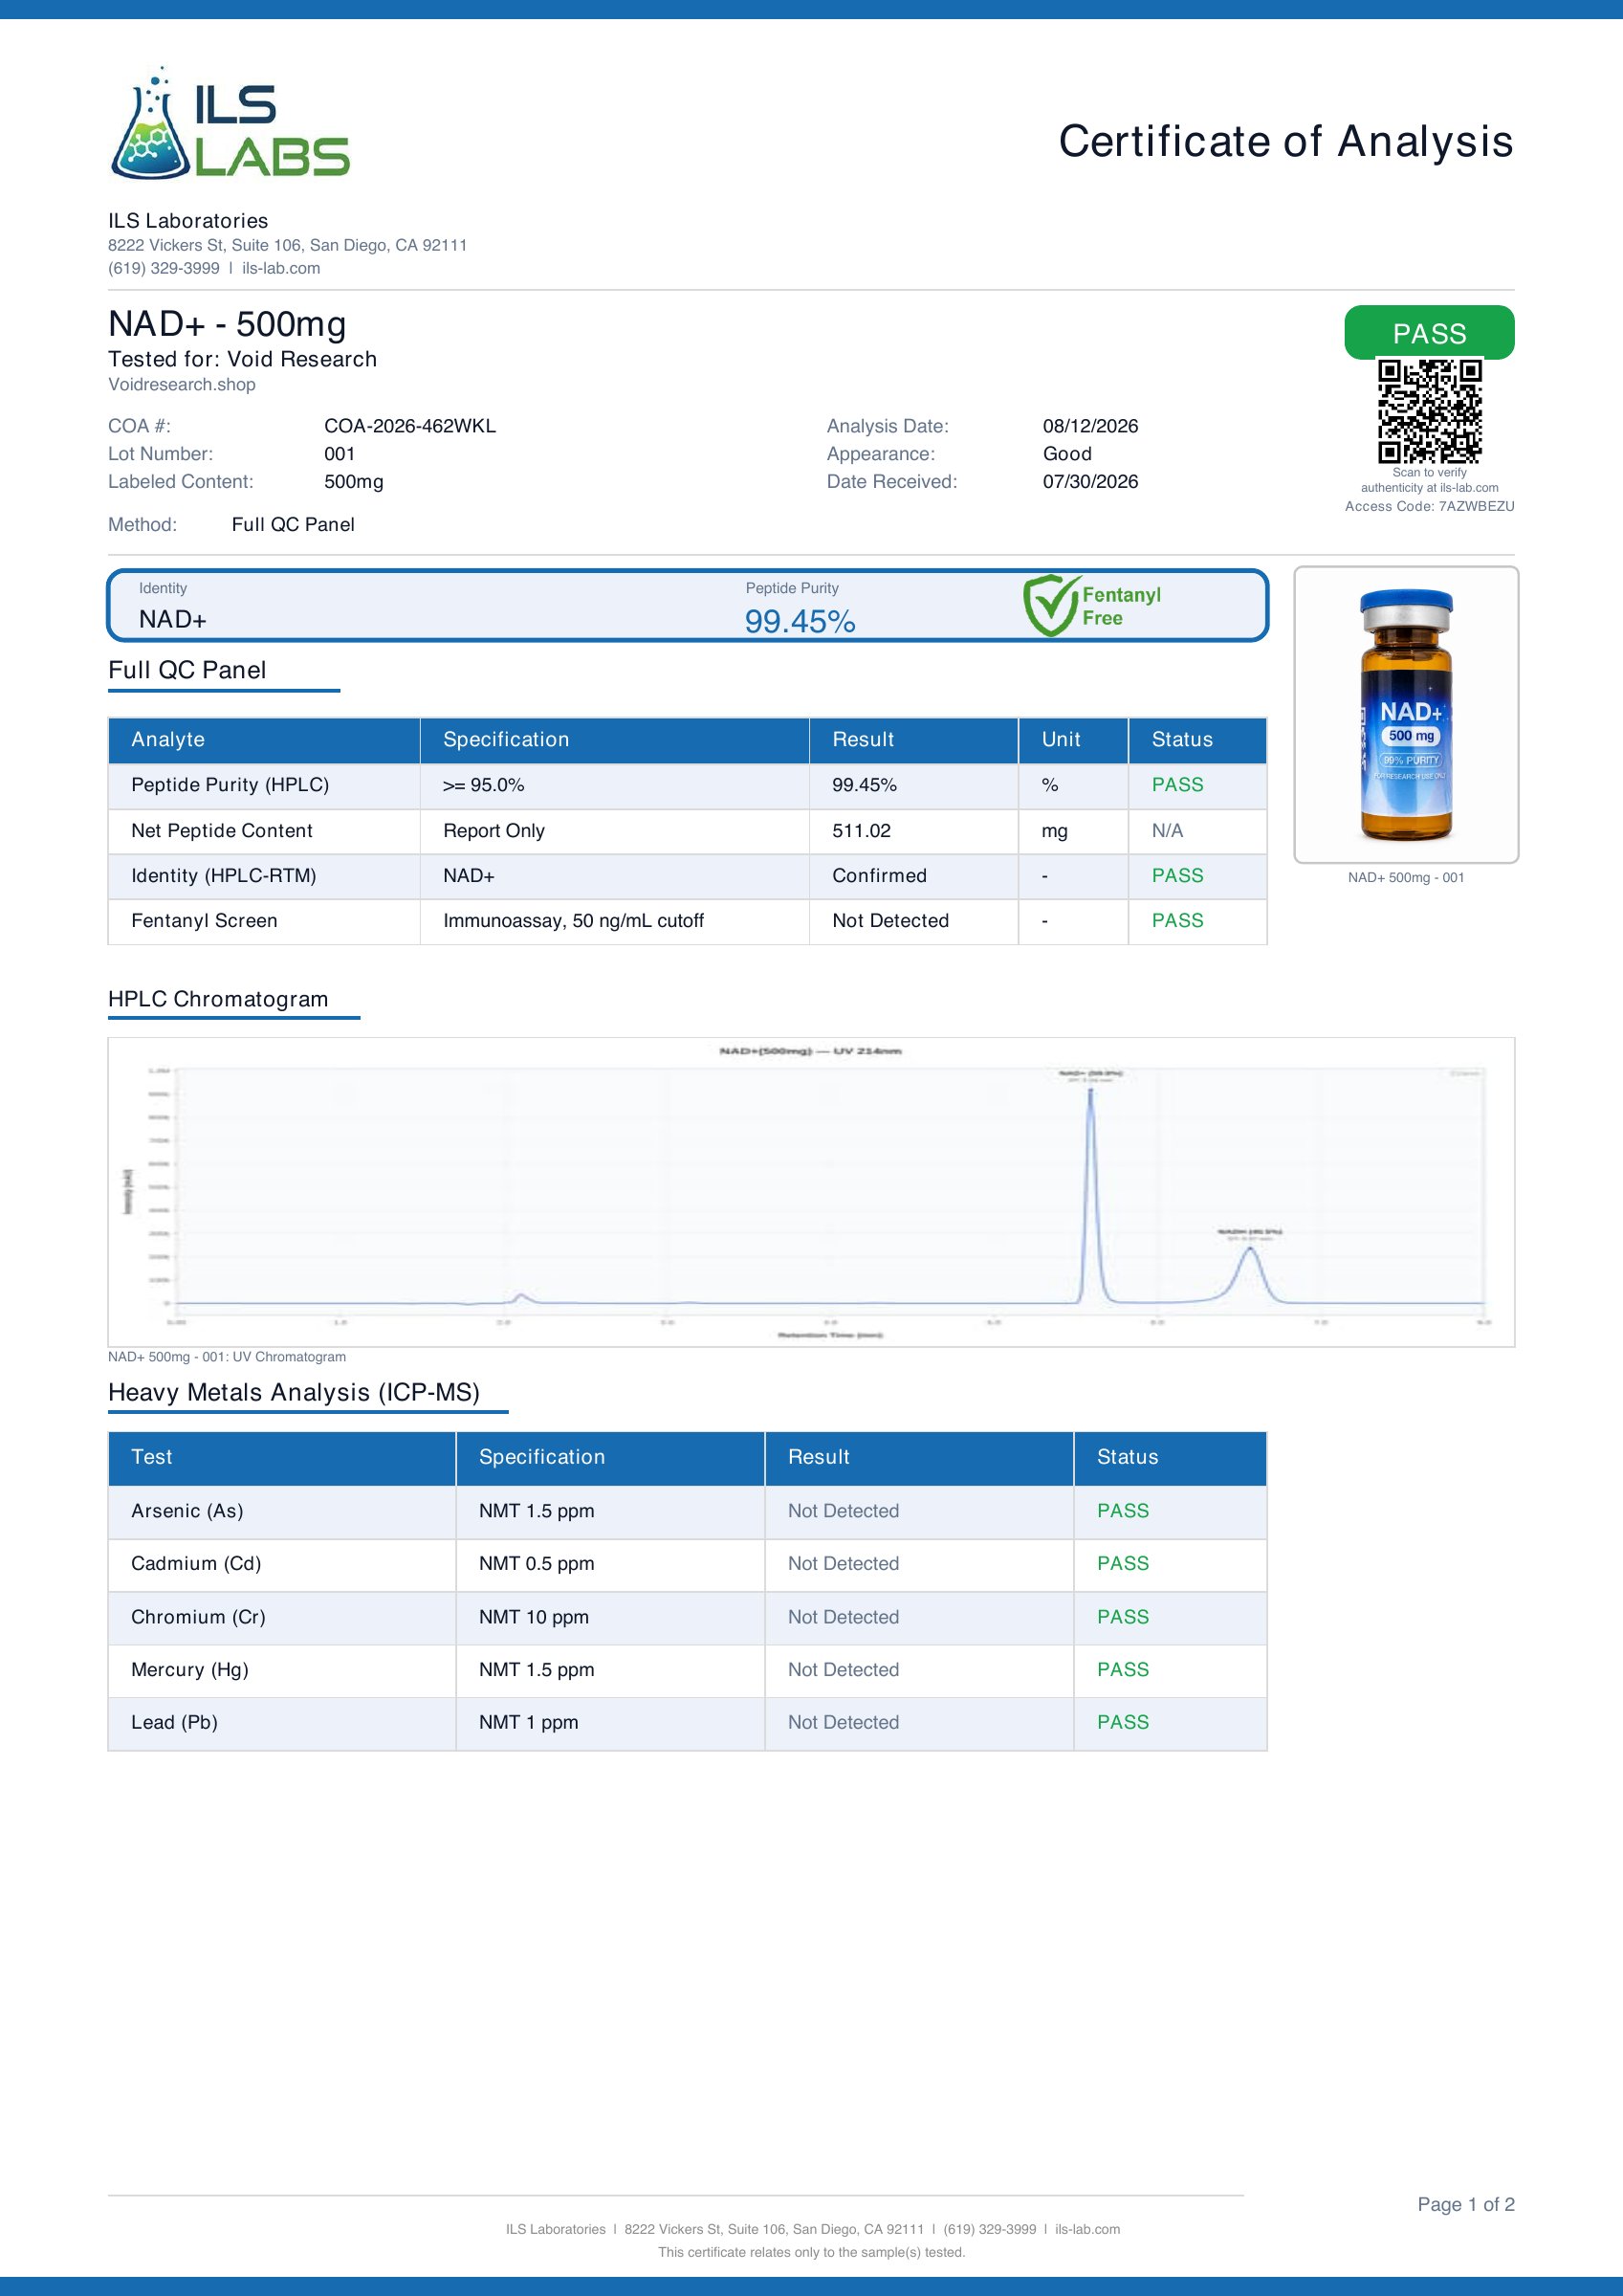Select the COA number COA-2026-462WKL

point(410,426)
